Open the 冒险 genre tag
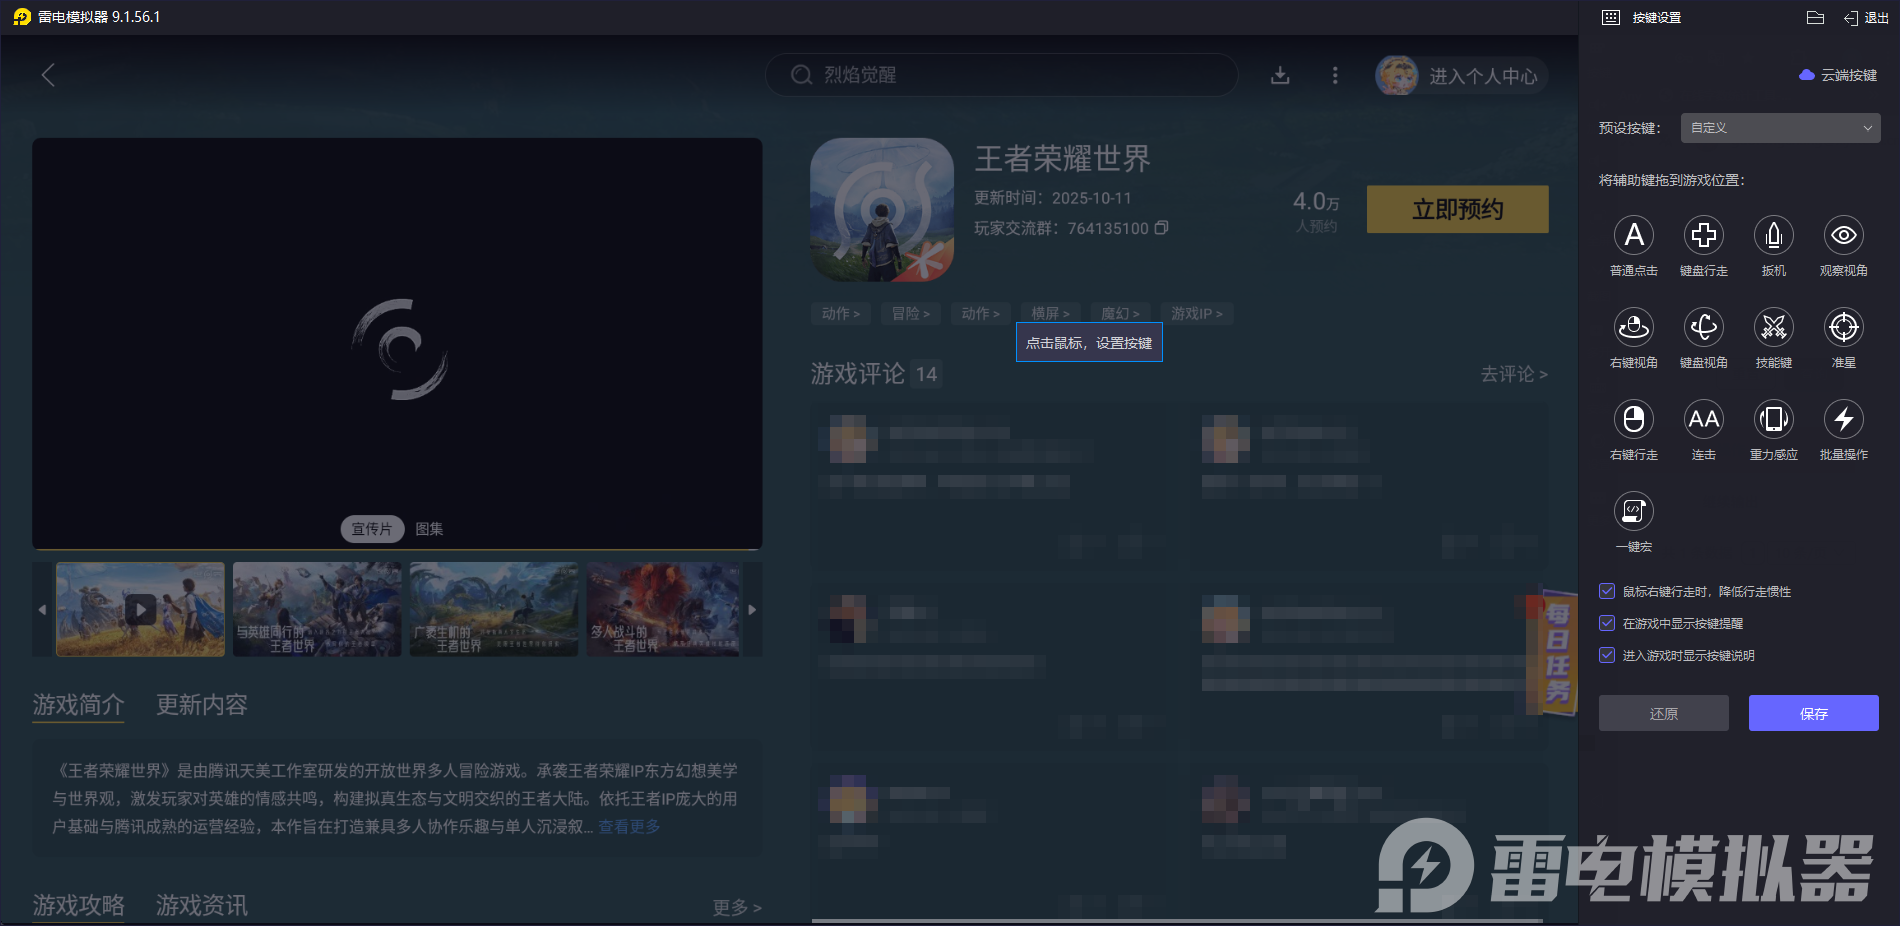Image resolution: width=1900 pixels, height=926 pixels. pos(911,314)
